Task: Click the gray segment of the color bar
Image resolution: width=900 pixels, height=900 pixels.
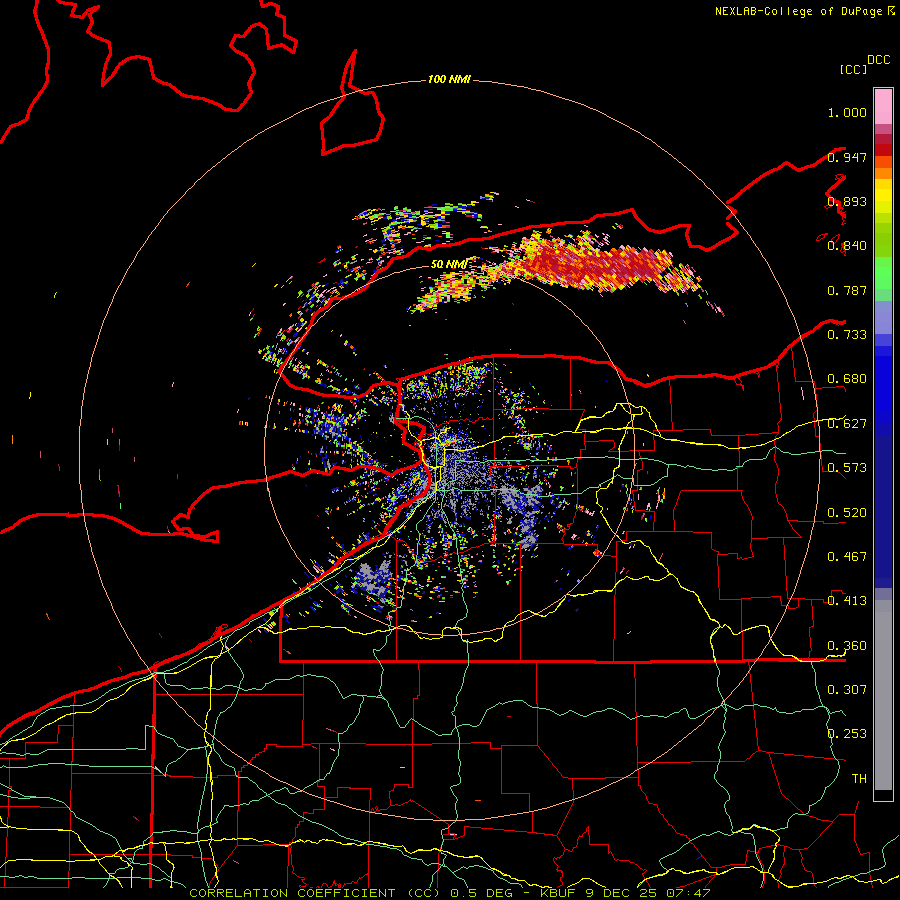Action: pyautogui.click(x=883, y=695)
